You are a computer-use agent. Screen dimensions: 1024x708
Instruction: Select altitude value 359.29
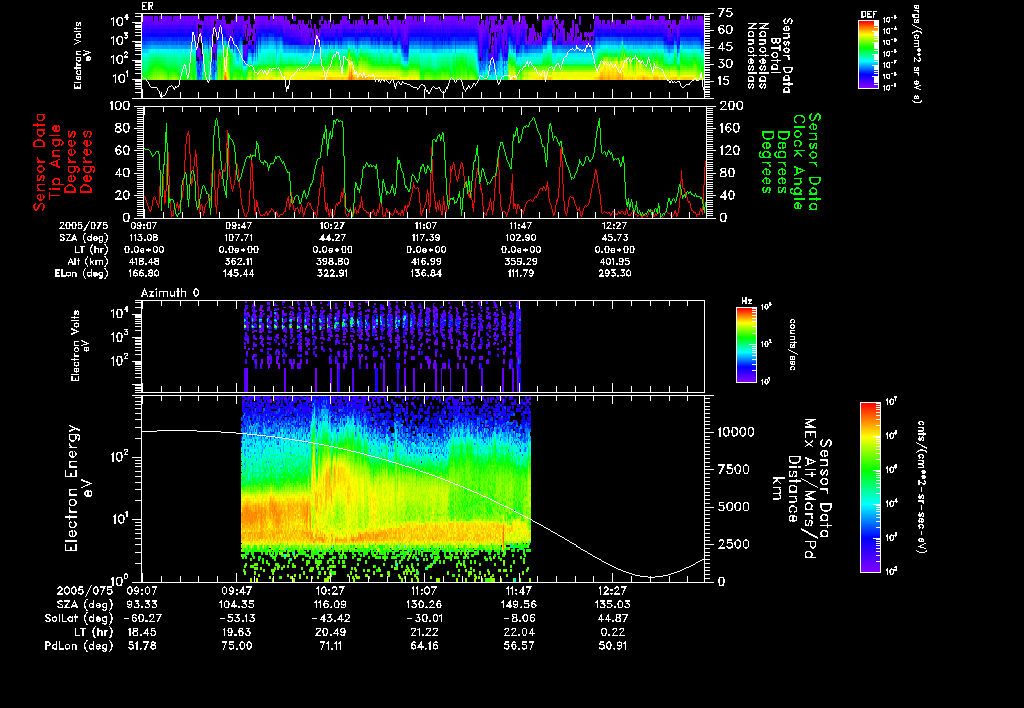tap(520, 261)
